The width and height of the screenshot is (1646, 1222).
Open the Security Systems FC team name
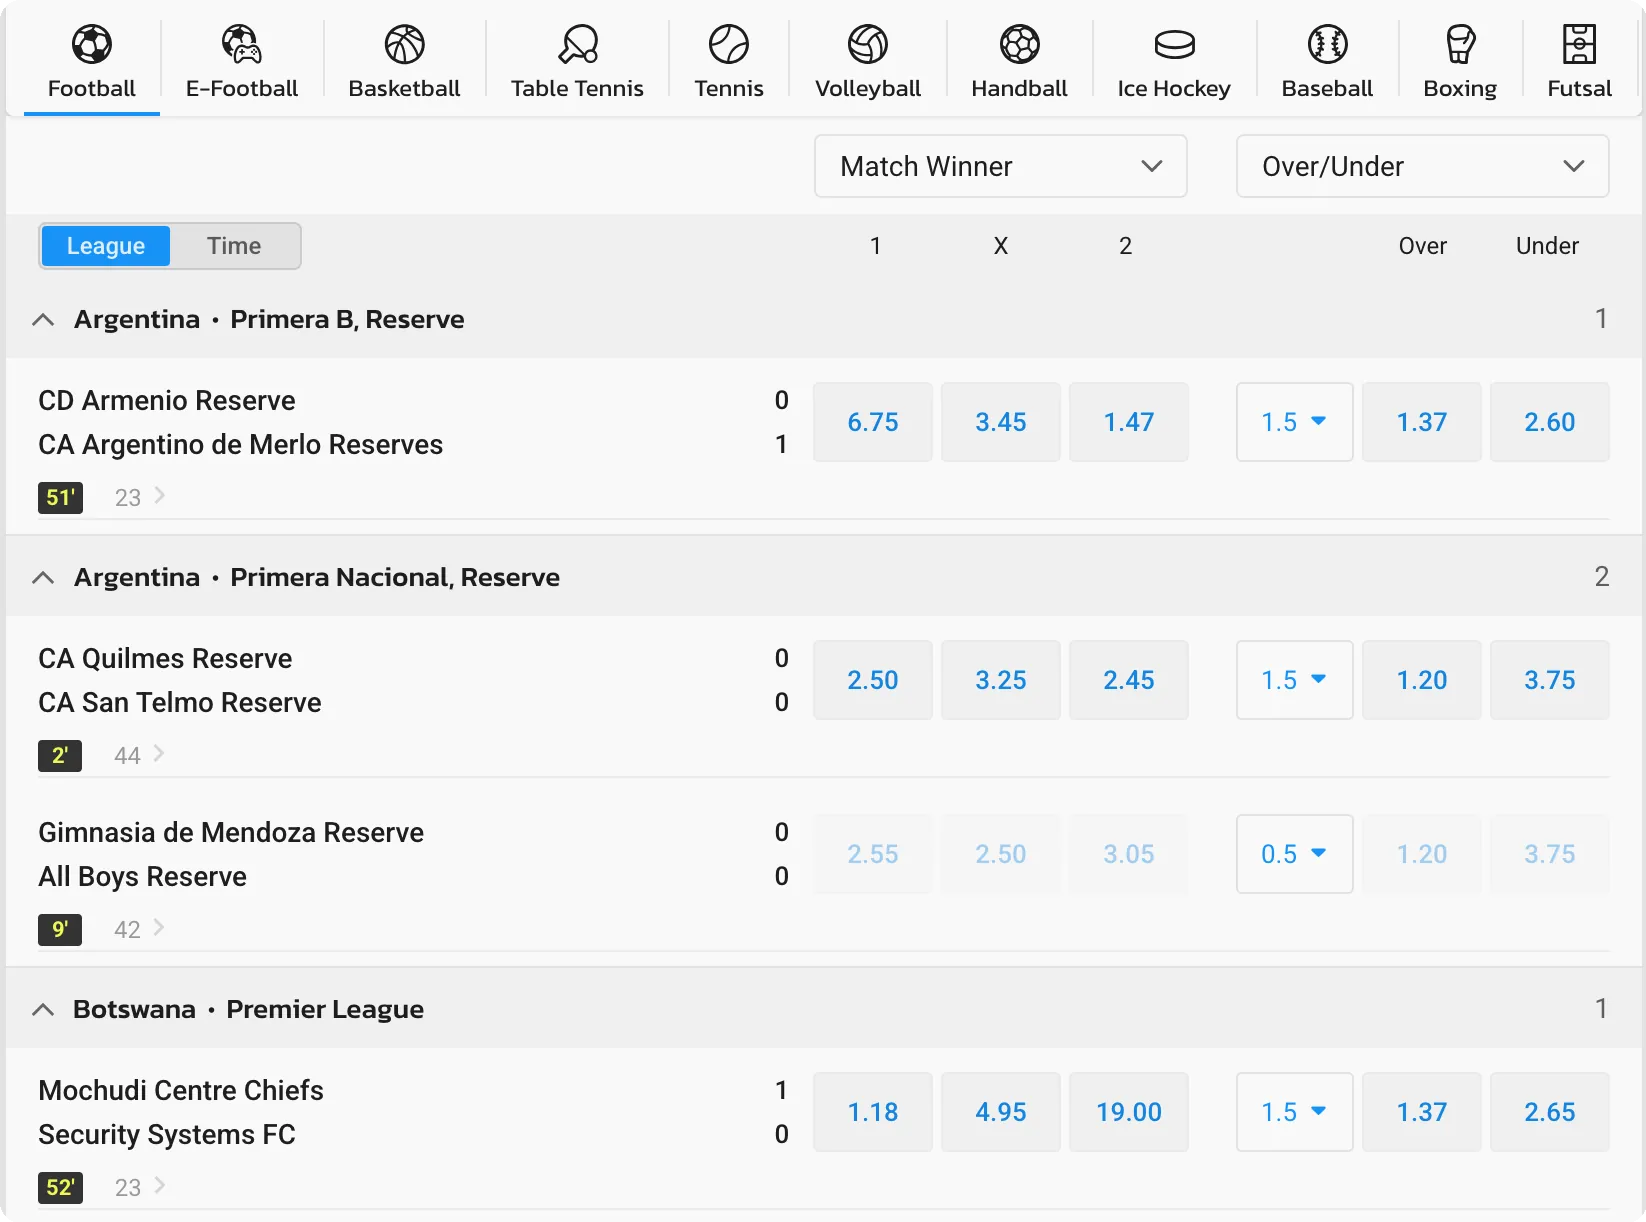point(167,1134)
